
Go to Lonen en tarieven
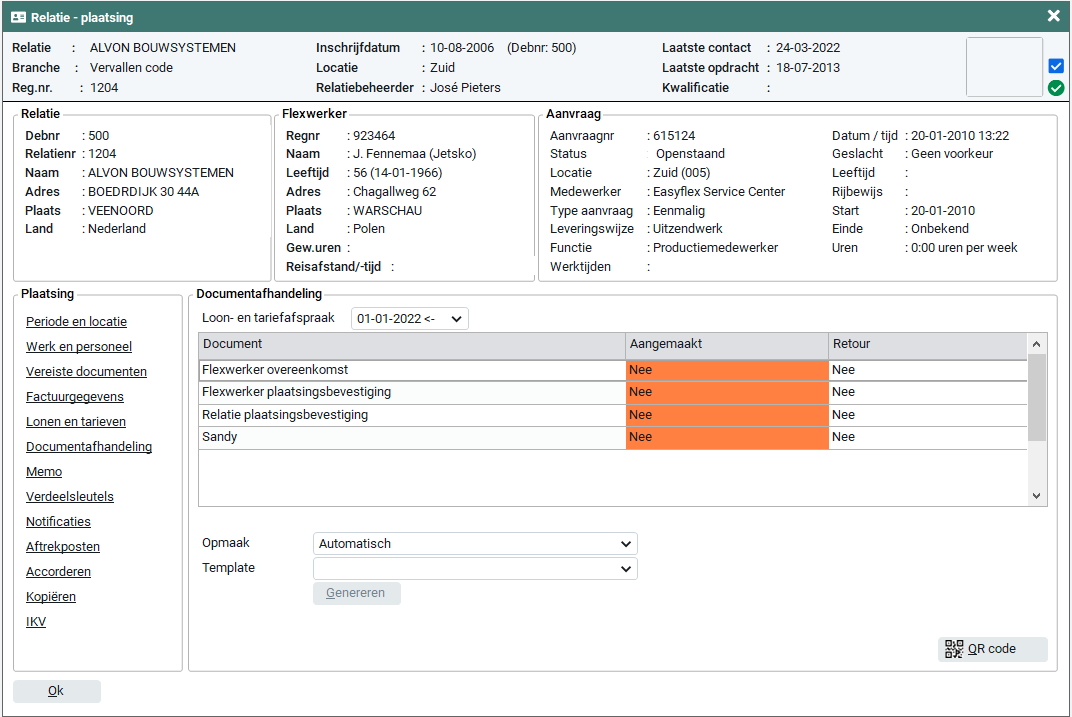tap(75, 422)
